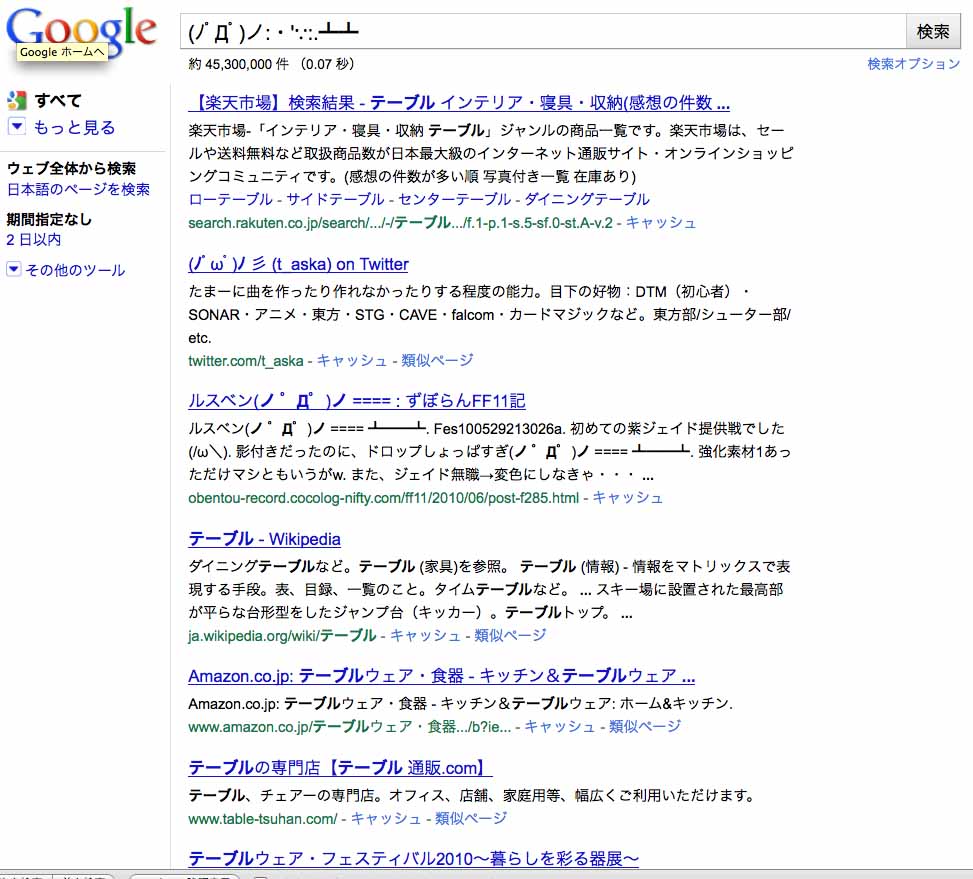Click ja.wikipedia.org/wiki/テーブル URL text
This screenshot has width=973, height=879.
[x=282, y=635]
